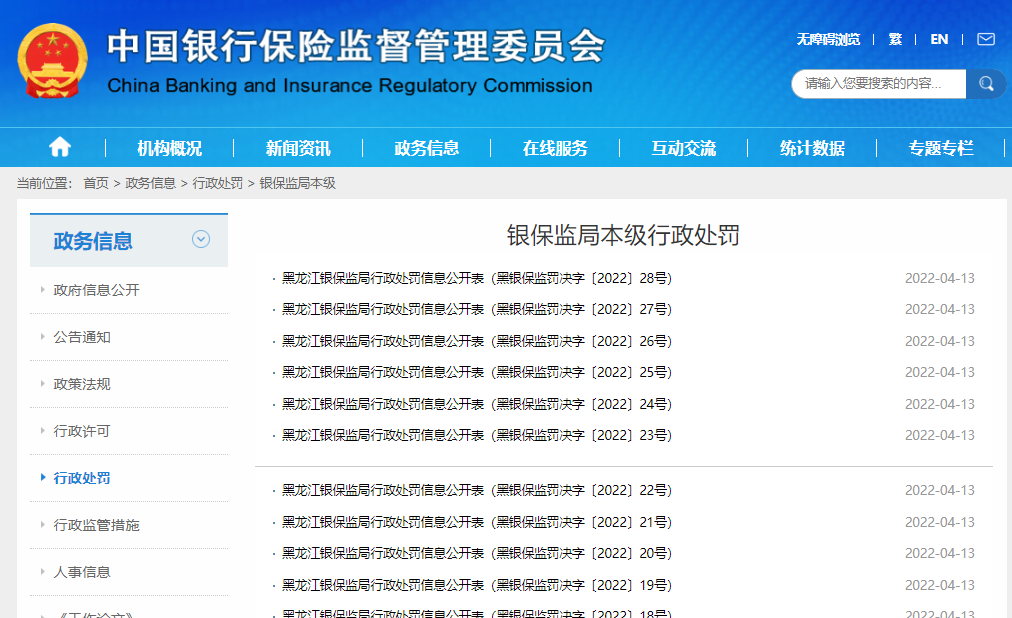Click the arrow icon beside 行政处罚 sidebar item

(42, 478)
